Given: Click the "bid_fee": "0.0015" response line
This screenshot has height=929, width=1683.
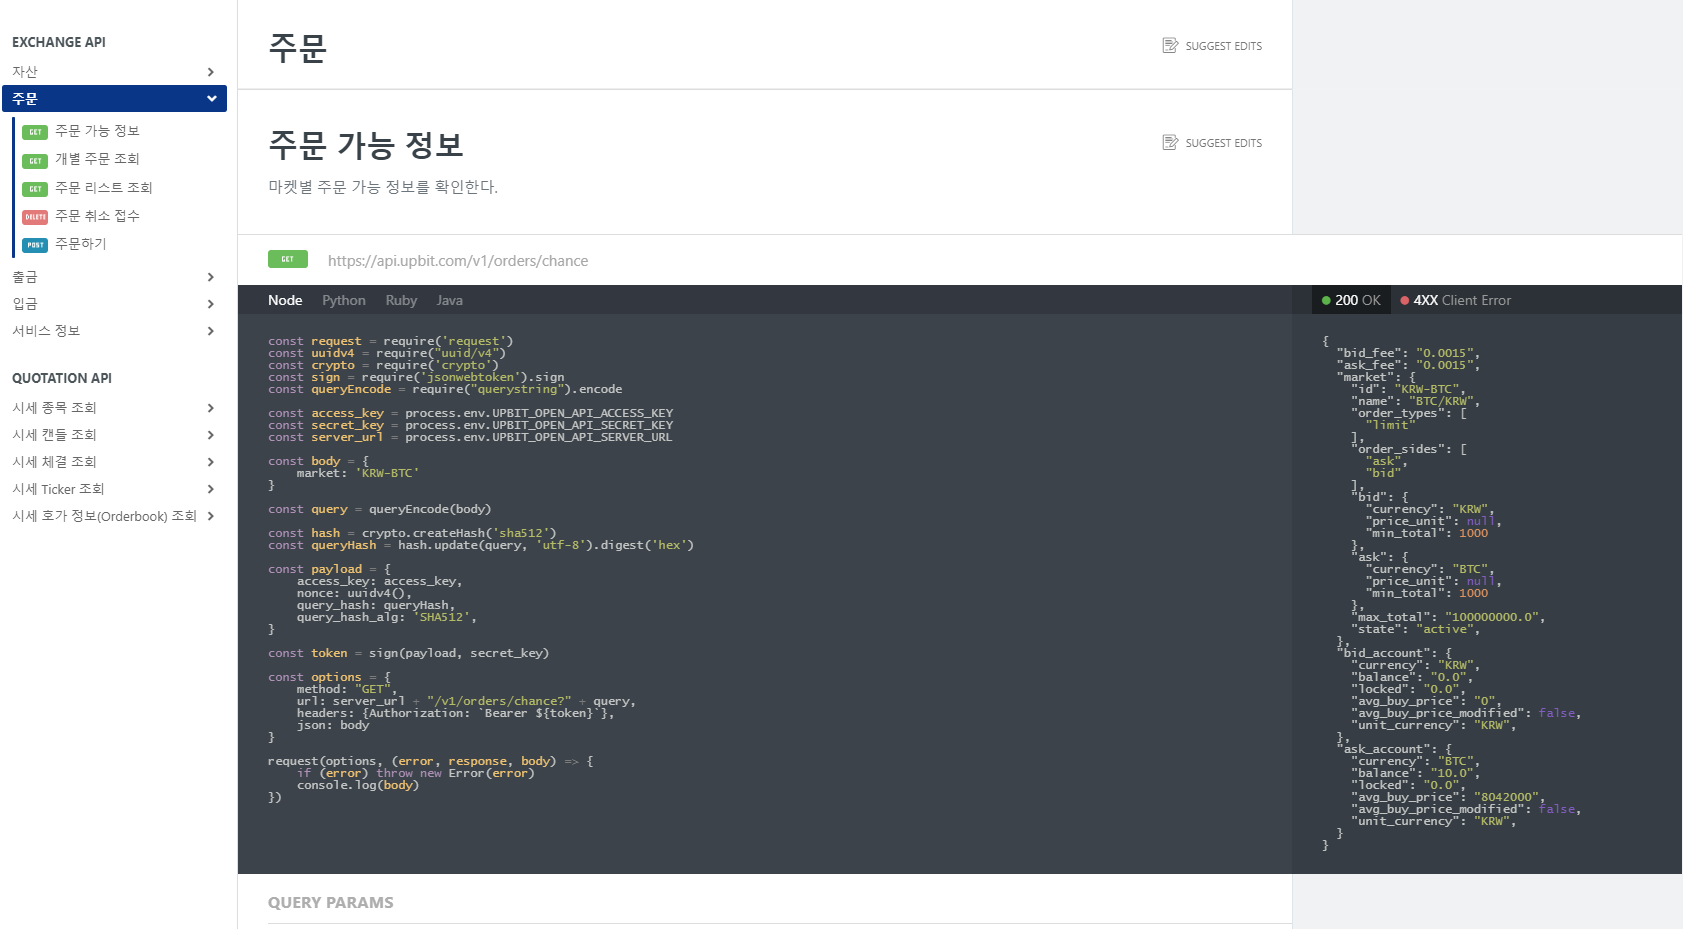Looking at the screenshot, I should pyautogui.click(x=1408, y=353).
